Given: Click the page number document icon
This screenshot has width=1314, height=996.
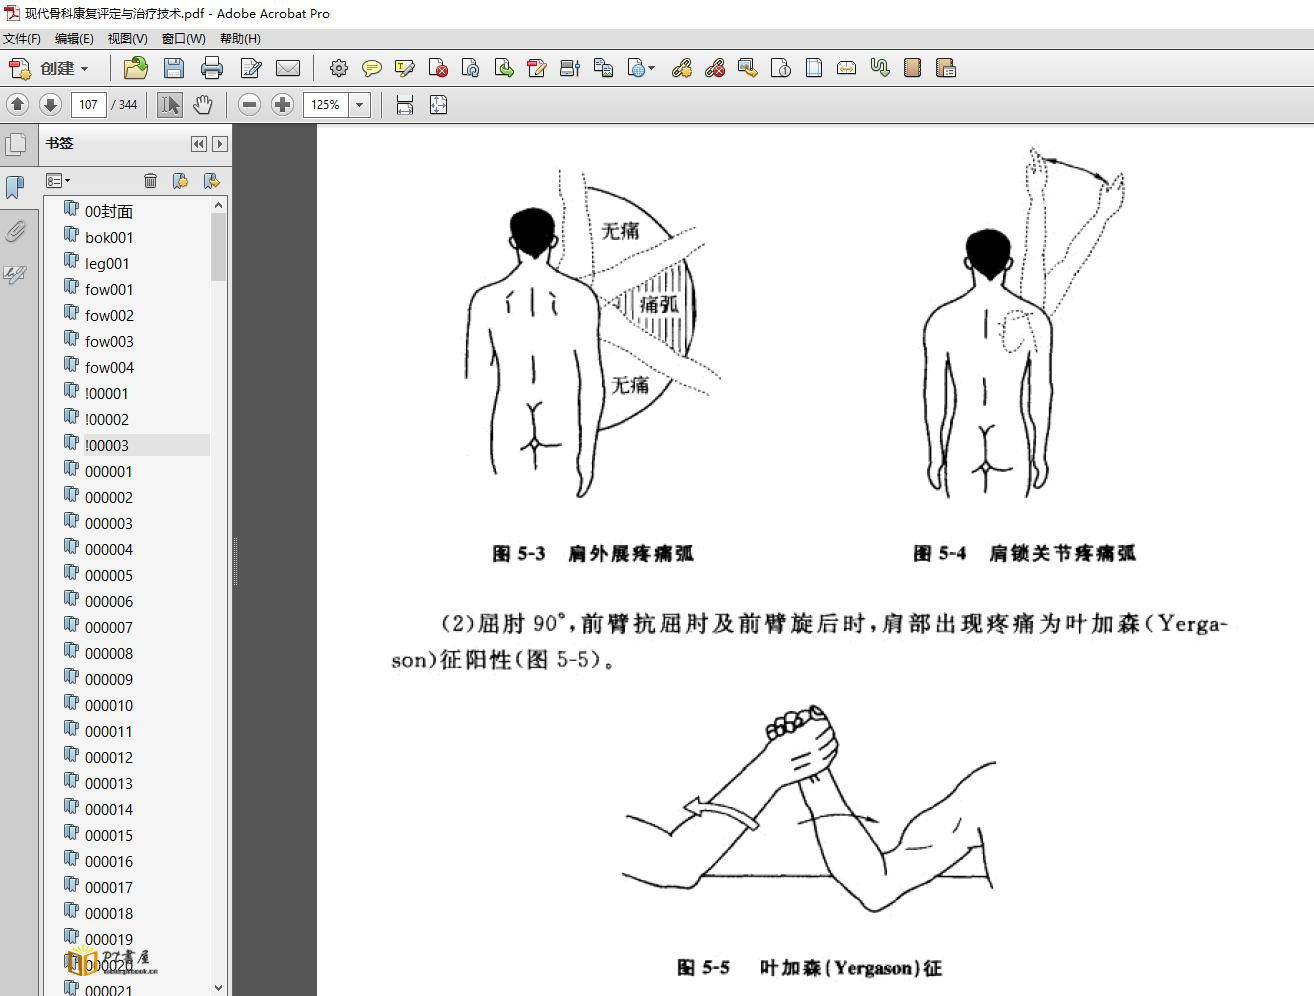Looking at the screenshot, I should (781, 68).
